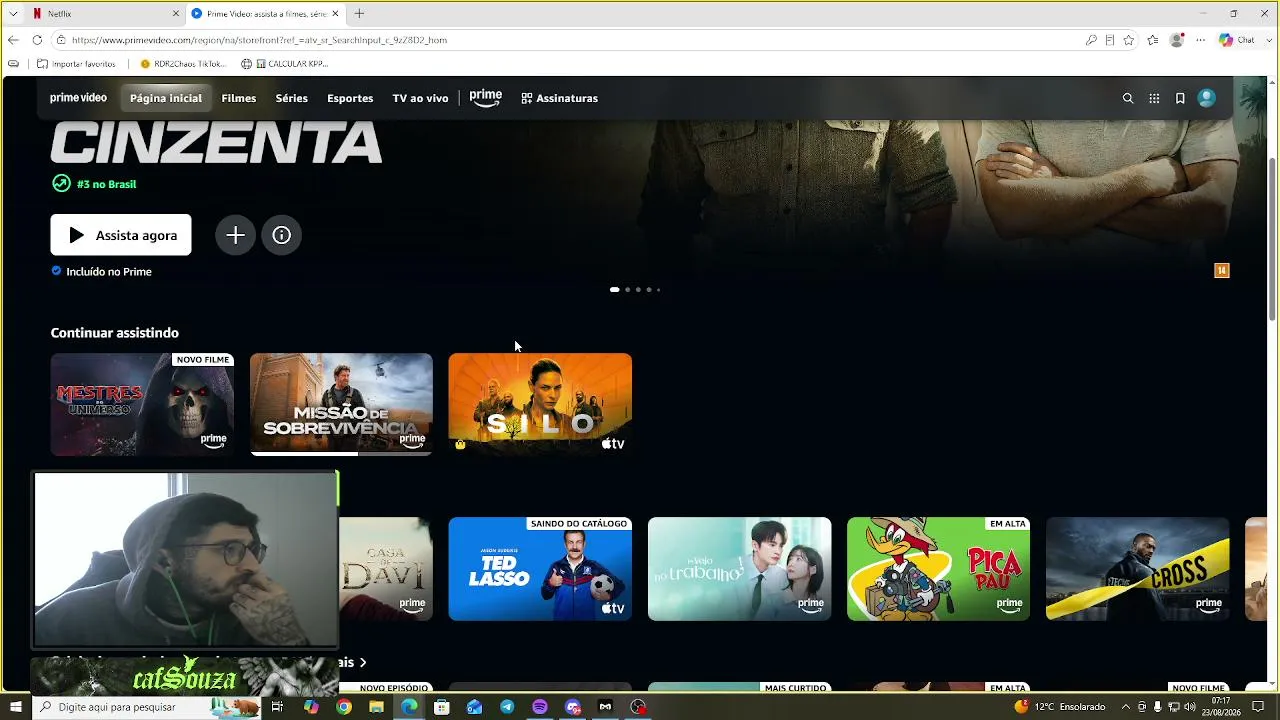This screenshot has height=720, width=1280.
Task: Open Telegram from the taskbar
Action: tap(507, 707)
